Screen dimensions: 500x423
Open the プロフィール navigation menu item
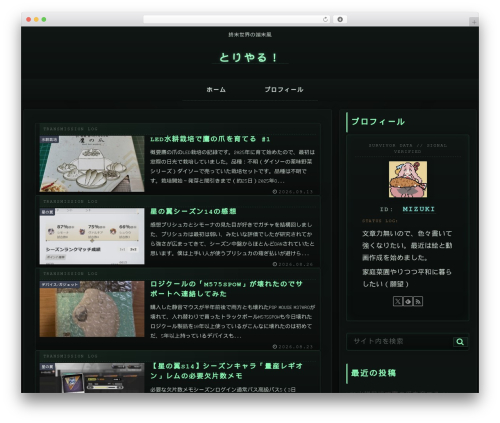[284, 89]
